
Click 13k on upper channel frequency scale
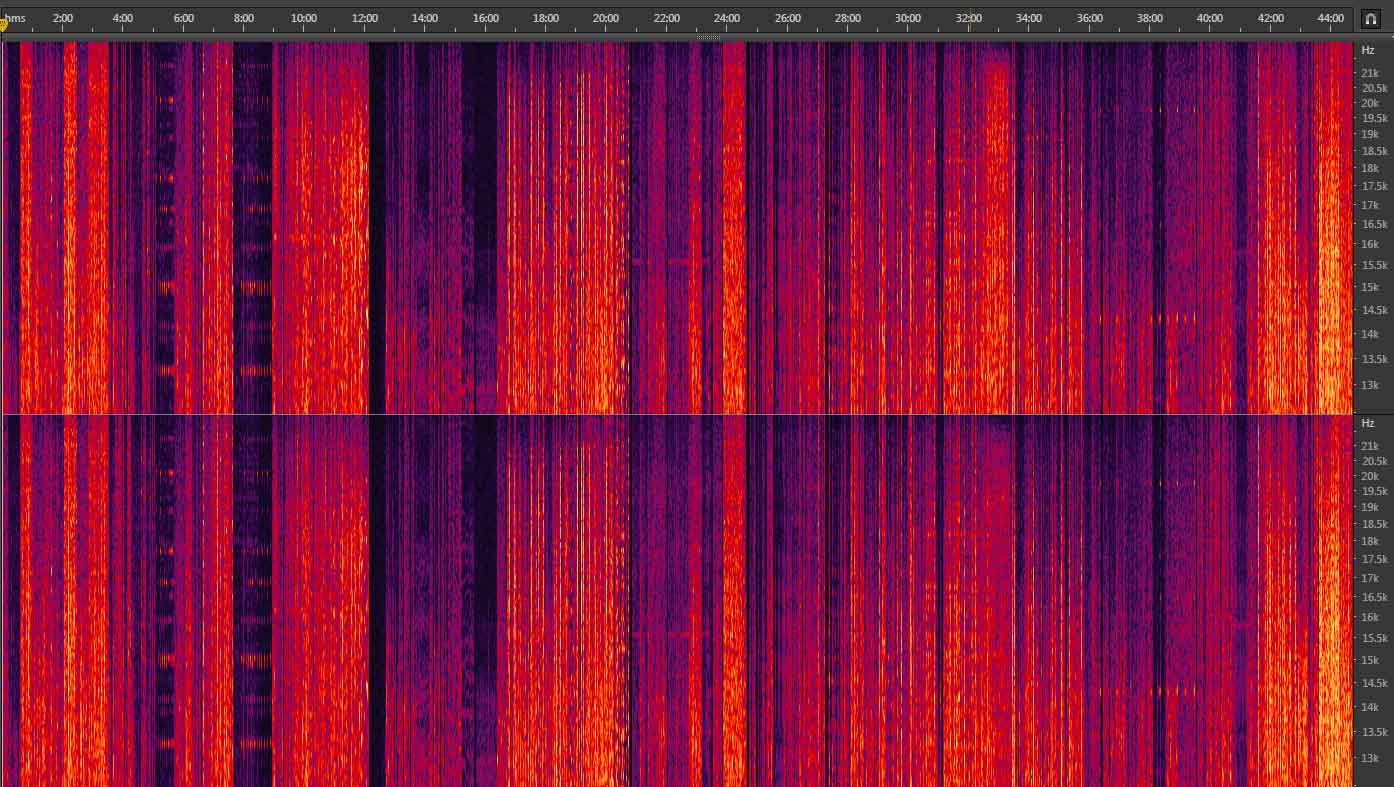coord(1370,385)
